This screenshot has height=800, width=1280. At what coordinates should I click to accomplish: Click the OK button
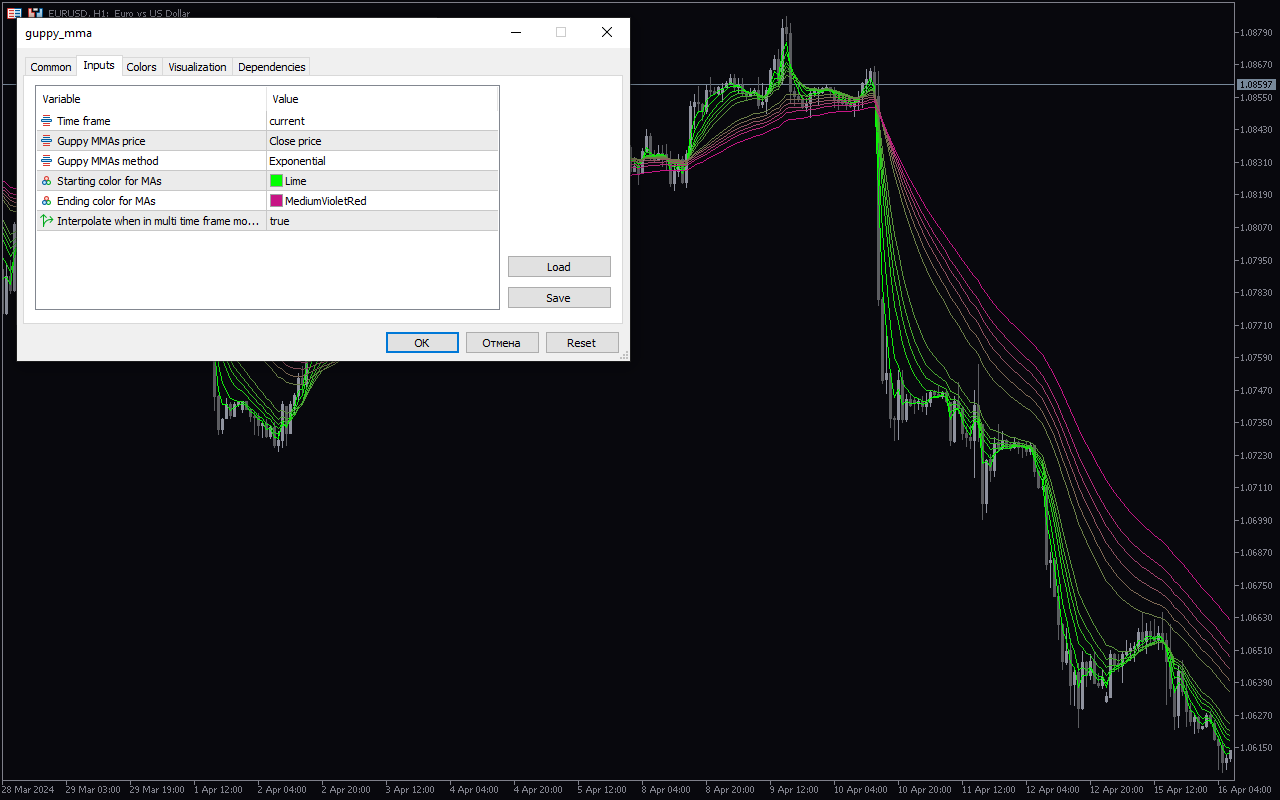pos(422,343)
